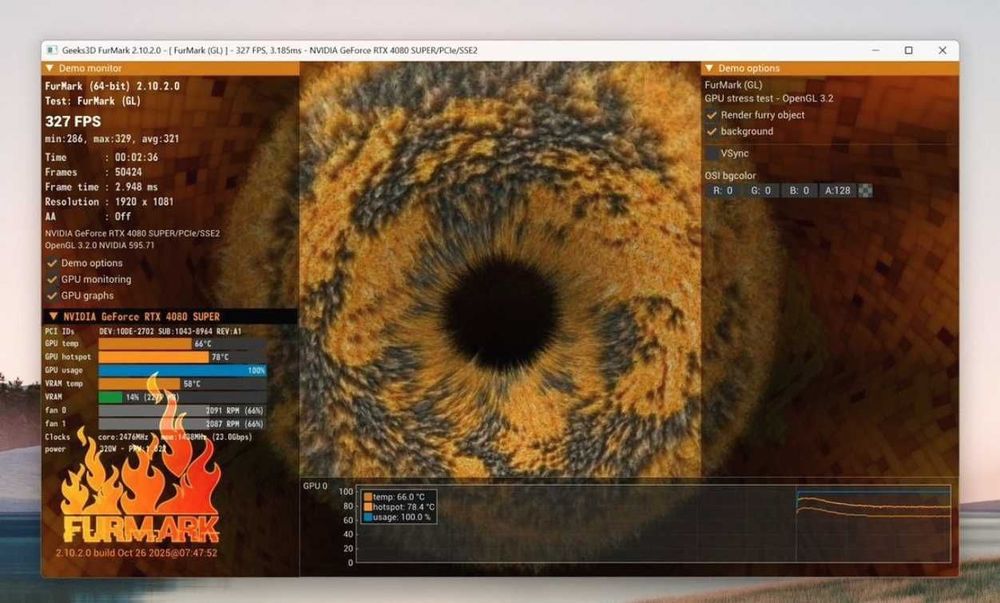1000x603 pixels.
Task: Click the fan 1 RPM bar
Action: coord(182,424)
